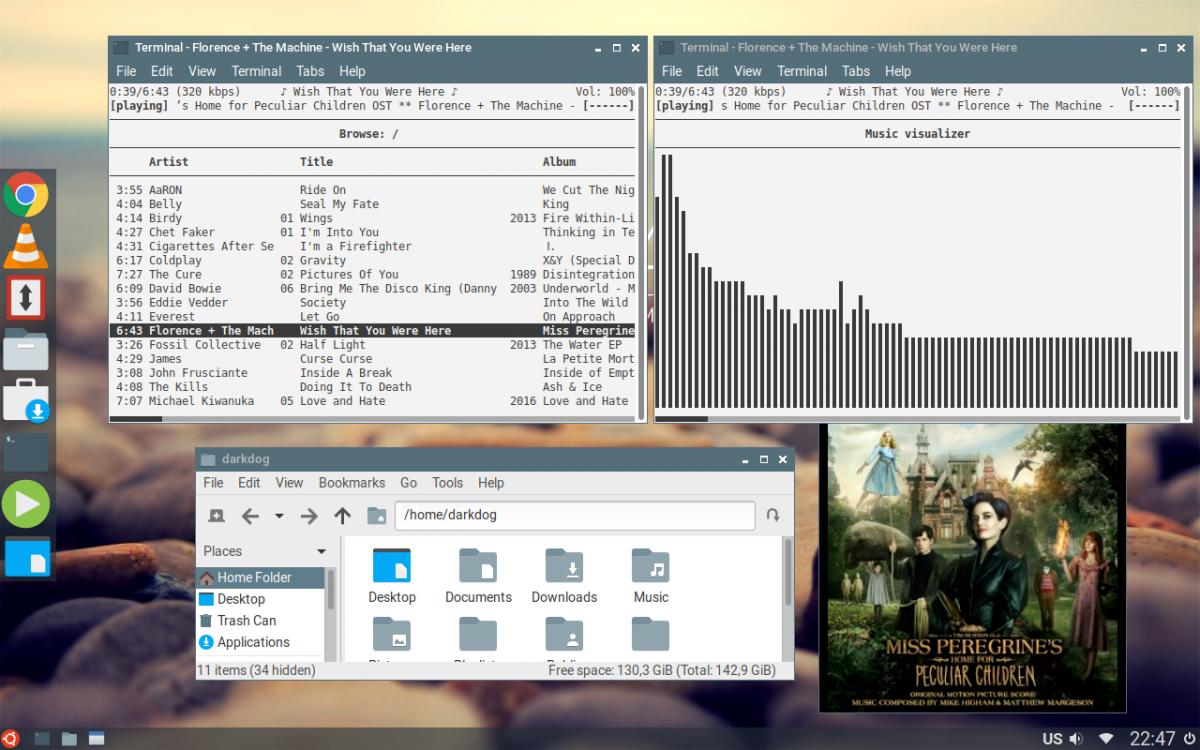Click the US keyboard layout indicator
The height and width of the screenshot is (750, 1200).
(x=1052, y=739)
